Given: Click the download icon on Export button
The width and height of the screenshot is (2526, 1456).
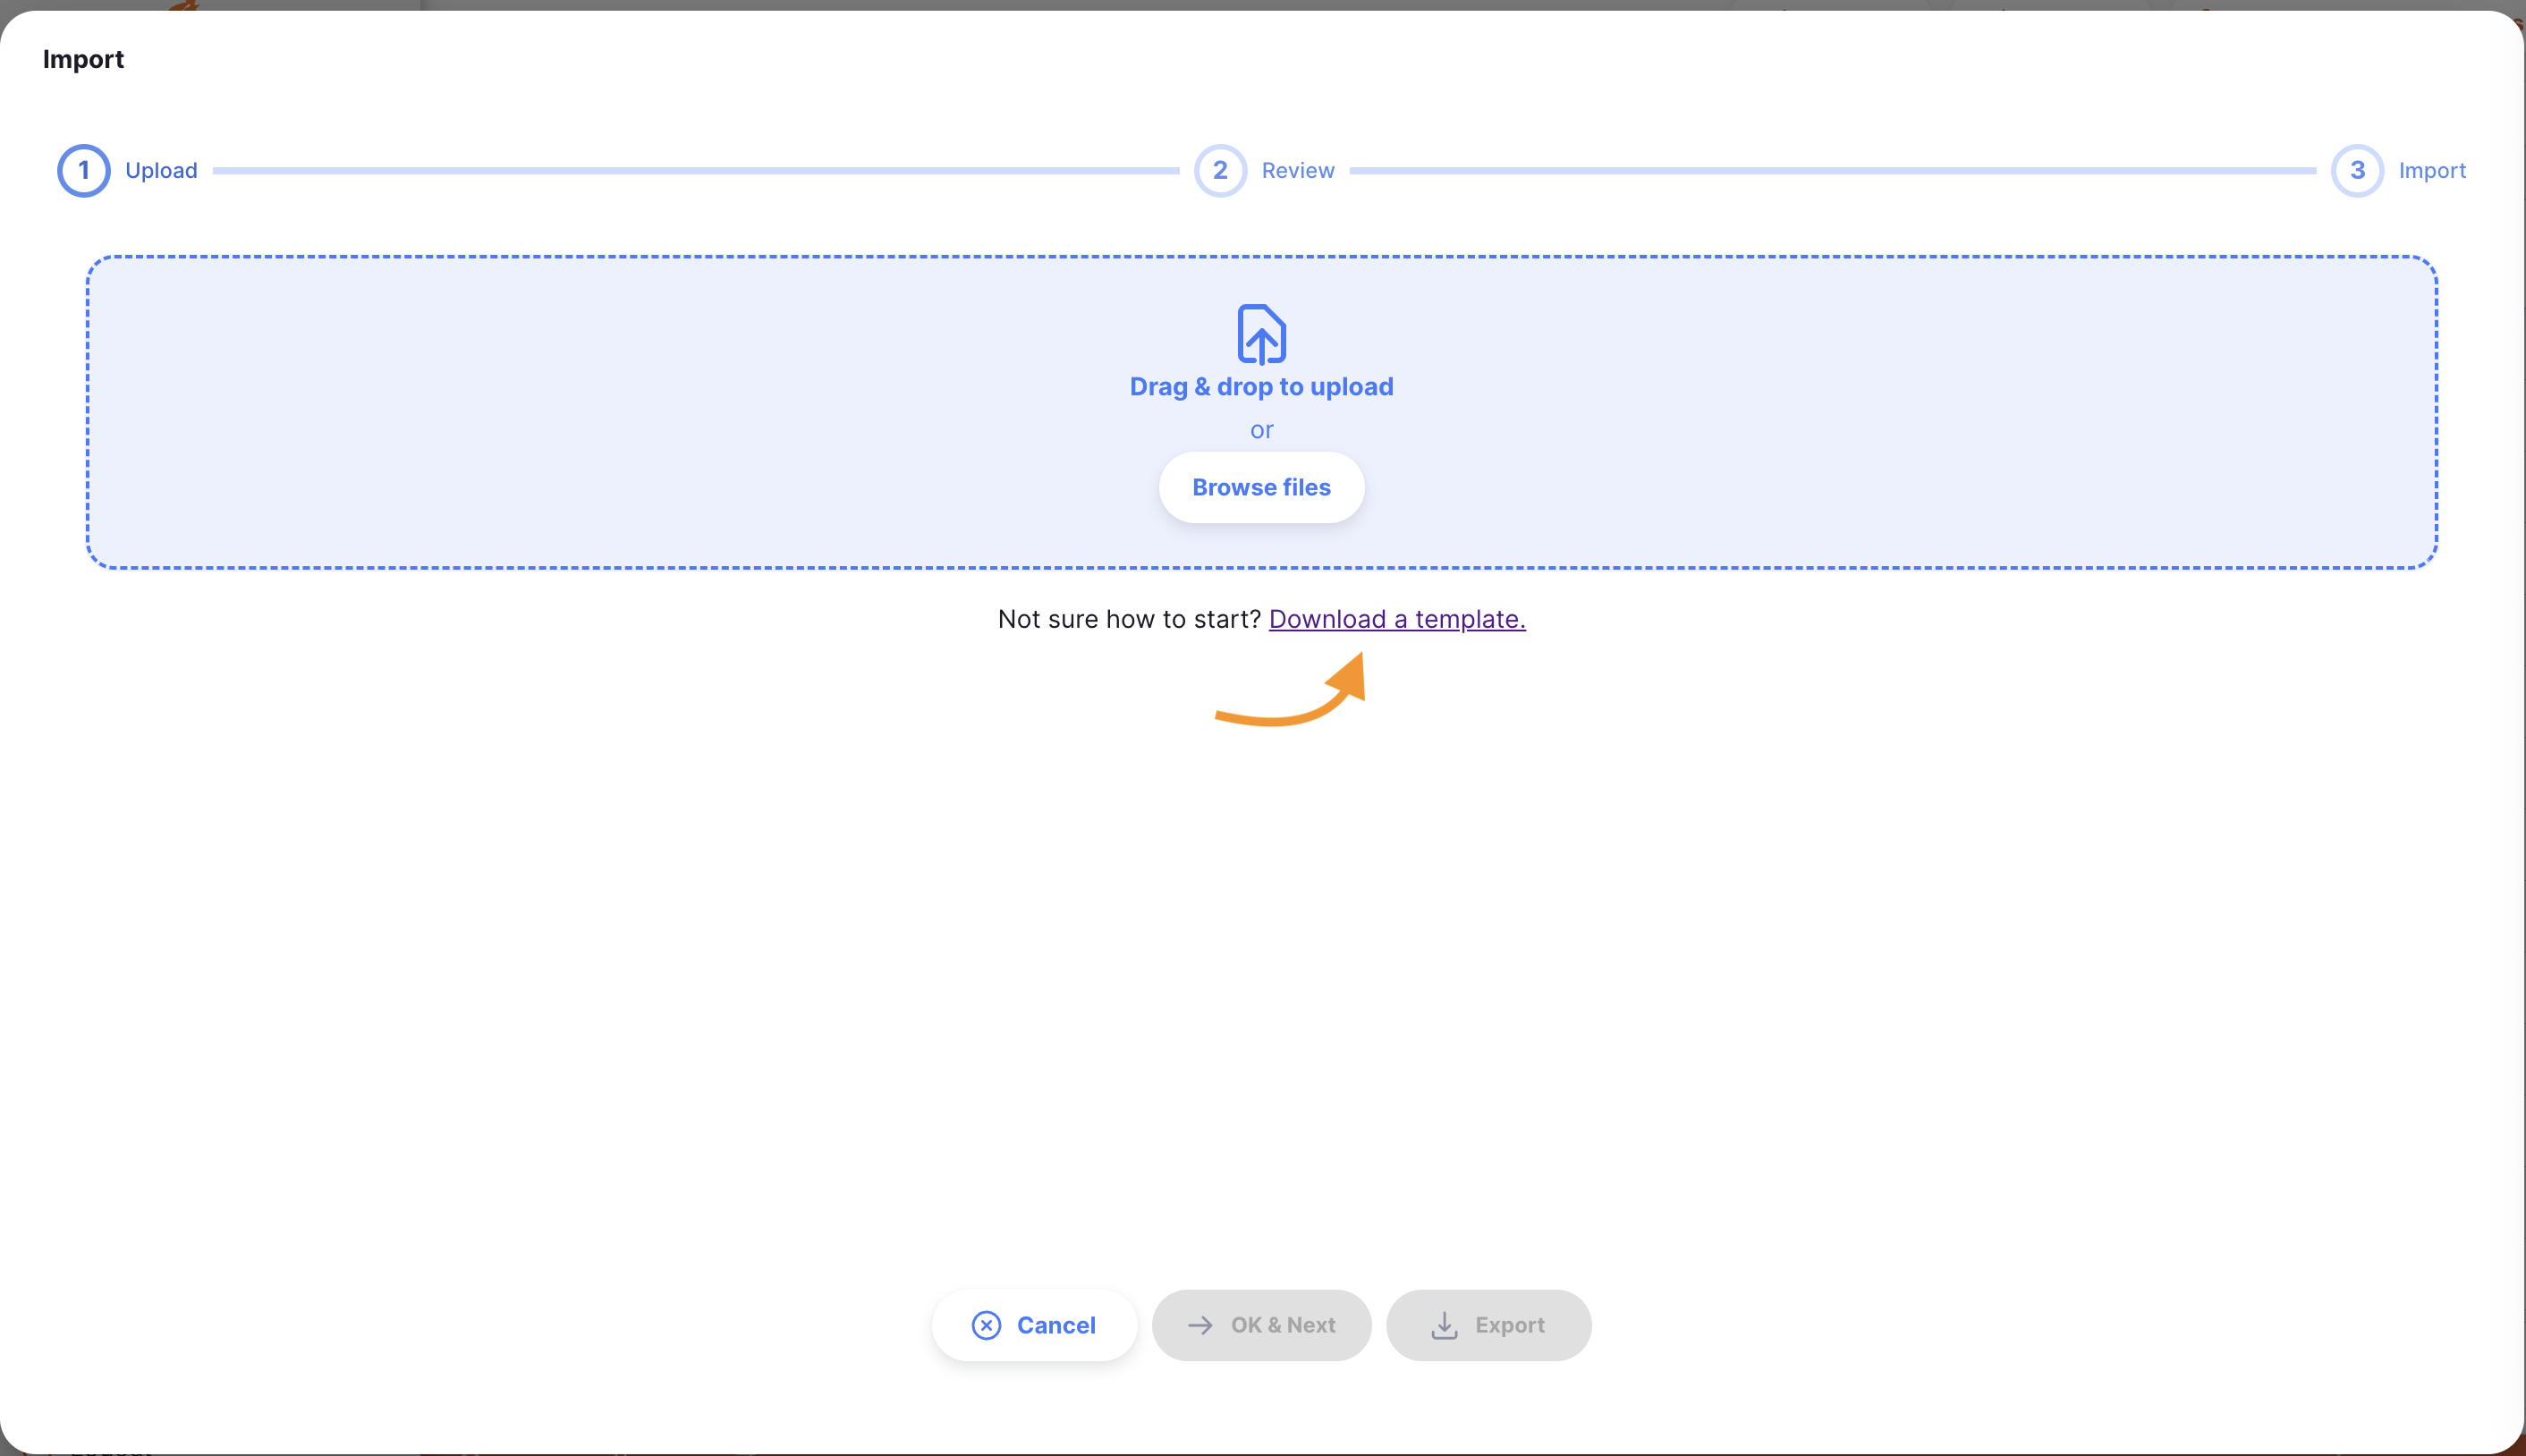Looking at the screenshot, I should pyautogui.click(x=1444, y=1324).
